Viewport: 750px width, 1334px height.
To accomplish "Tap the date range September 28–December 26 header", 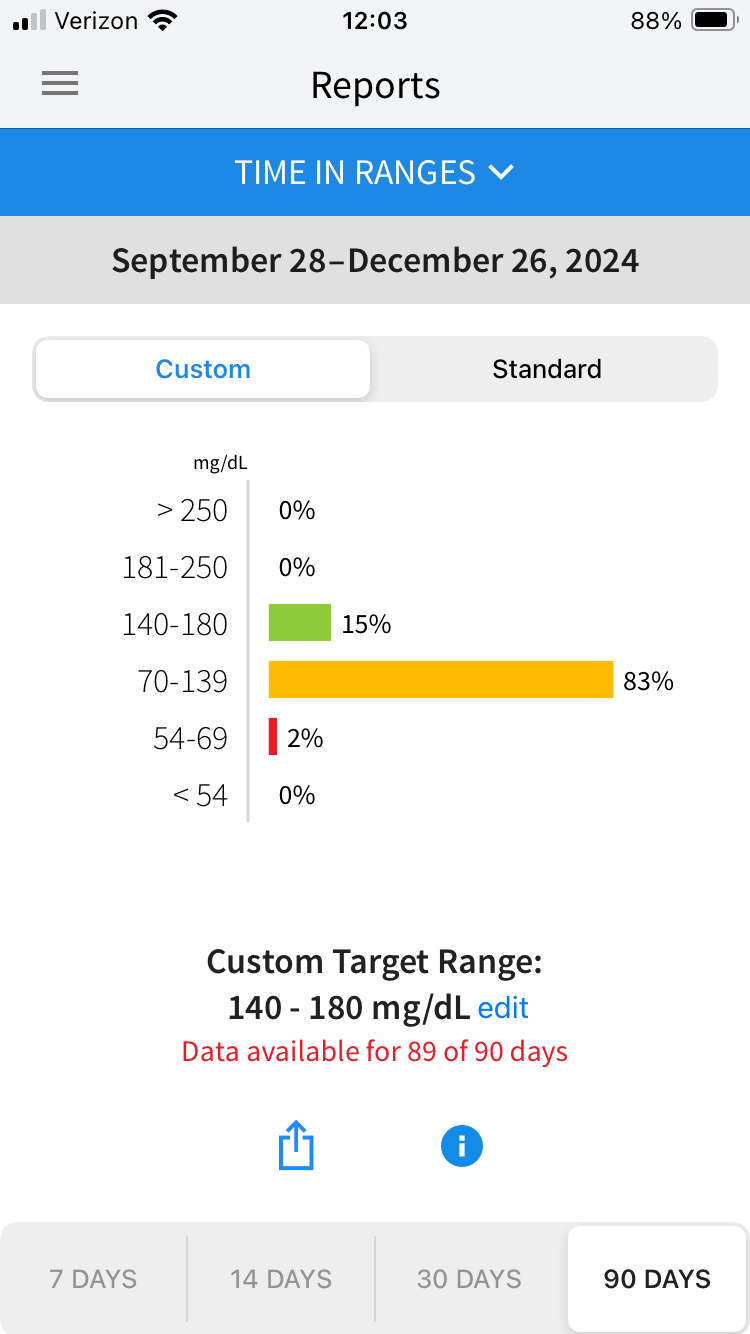I will click(x=375, y=260).
